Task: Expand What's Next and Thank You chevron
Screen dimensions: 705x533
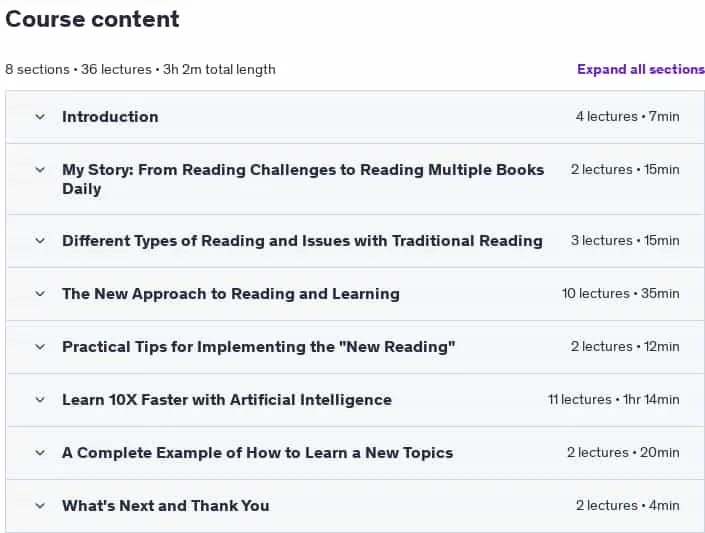Action: (x=40, y=506)
